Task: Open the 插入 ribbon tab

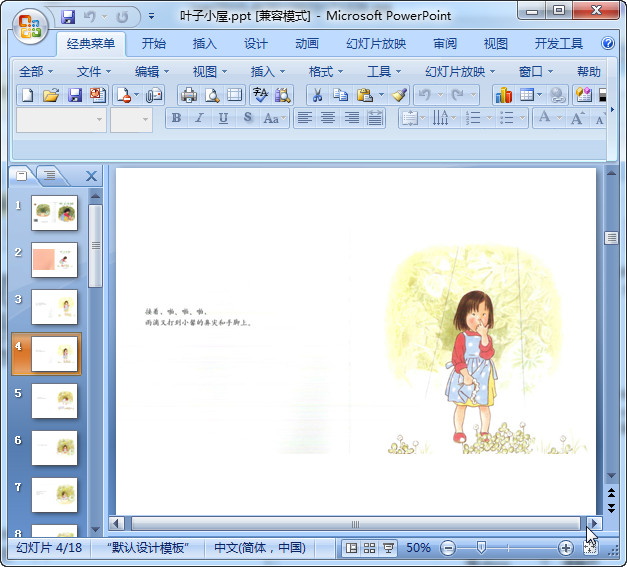Action: 205,44
